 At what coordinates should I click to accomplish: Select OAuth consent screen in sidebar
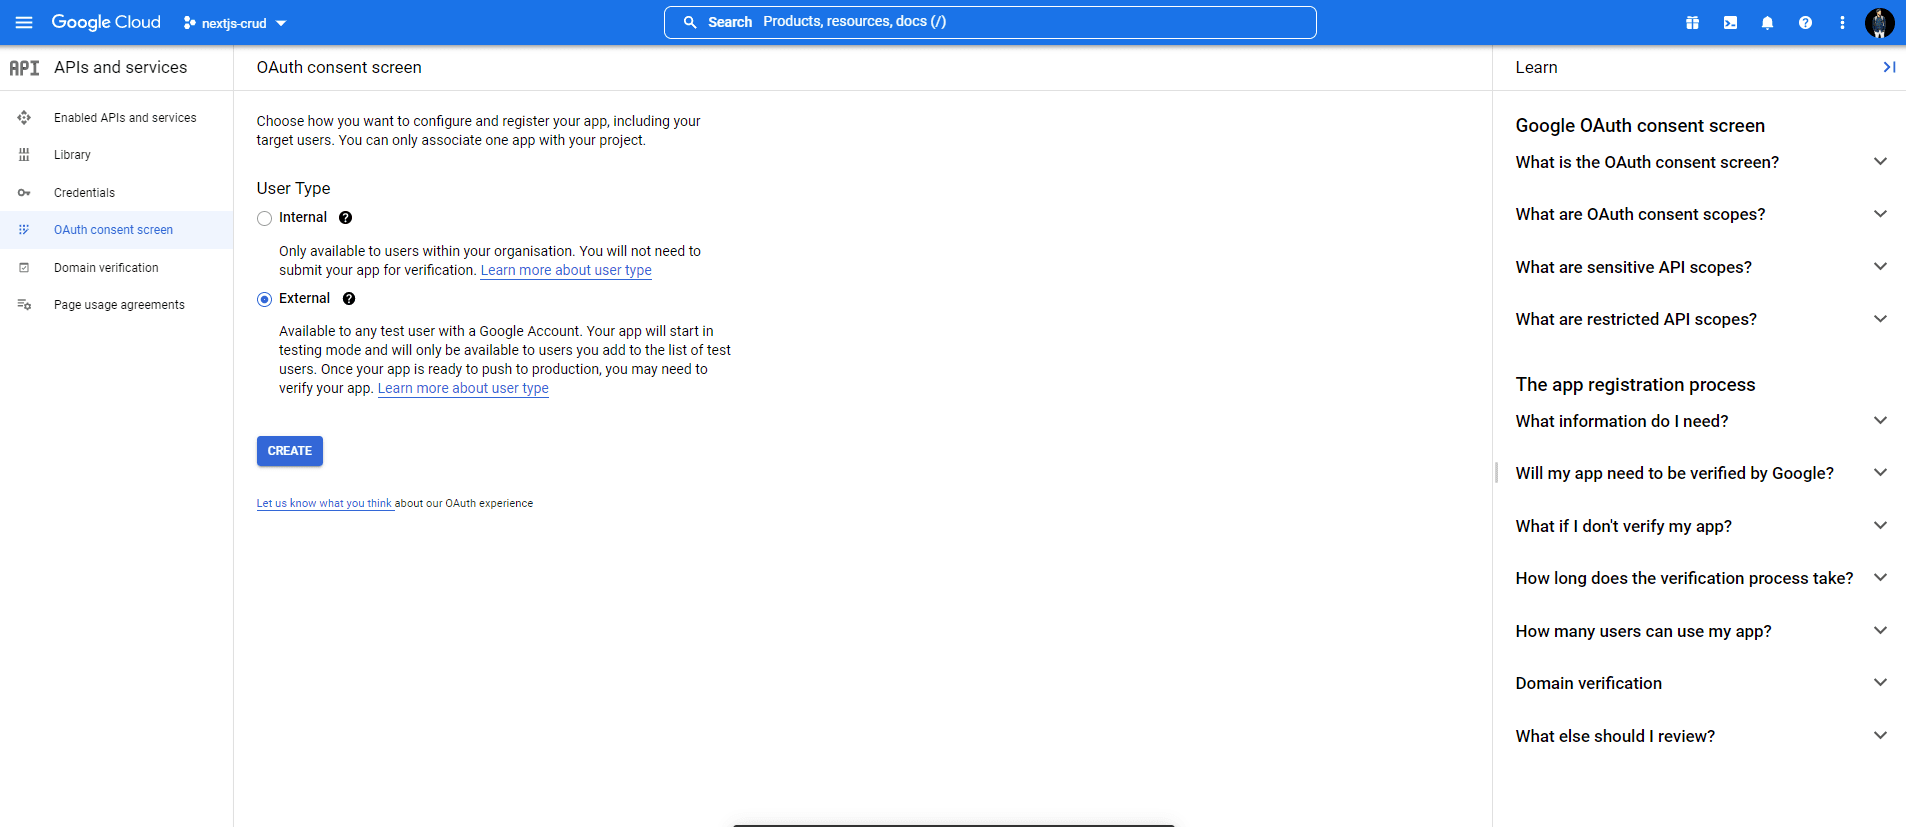(x=116, y=230)
